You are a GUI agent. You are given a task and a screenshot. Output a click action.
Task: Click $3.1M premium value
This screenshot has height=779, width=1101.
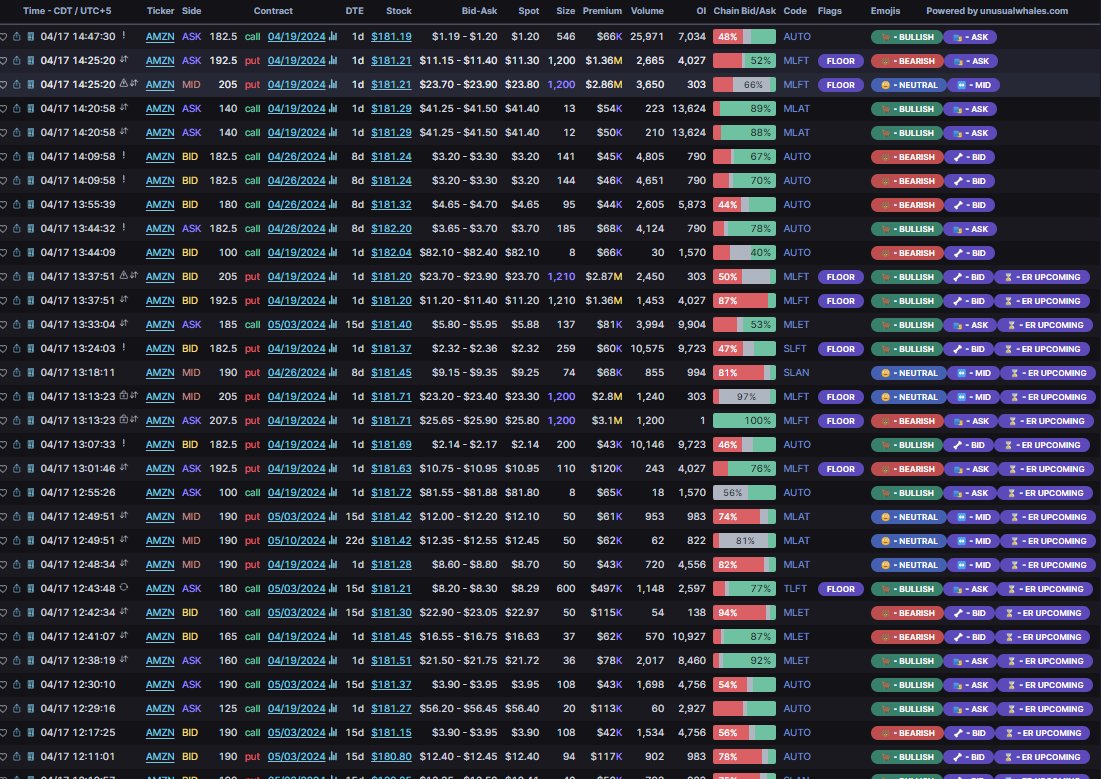[x=607, y=421]
